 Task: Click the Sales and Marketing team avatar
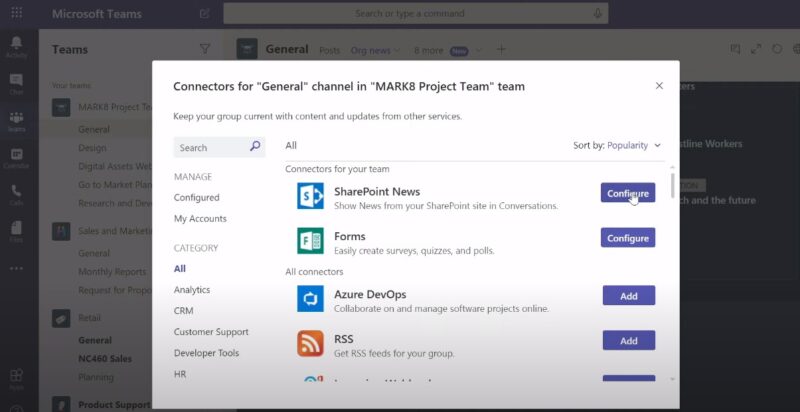point(61,231)
